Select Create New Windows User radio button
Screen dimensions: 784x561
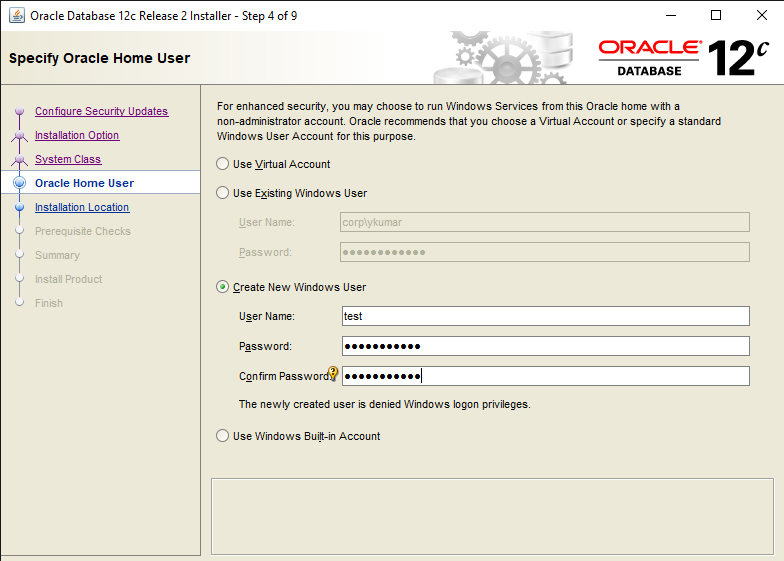tap(223, 287)
